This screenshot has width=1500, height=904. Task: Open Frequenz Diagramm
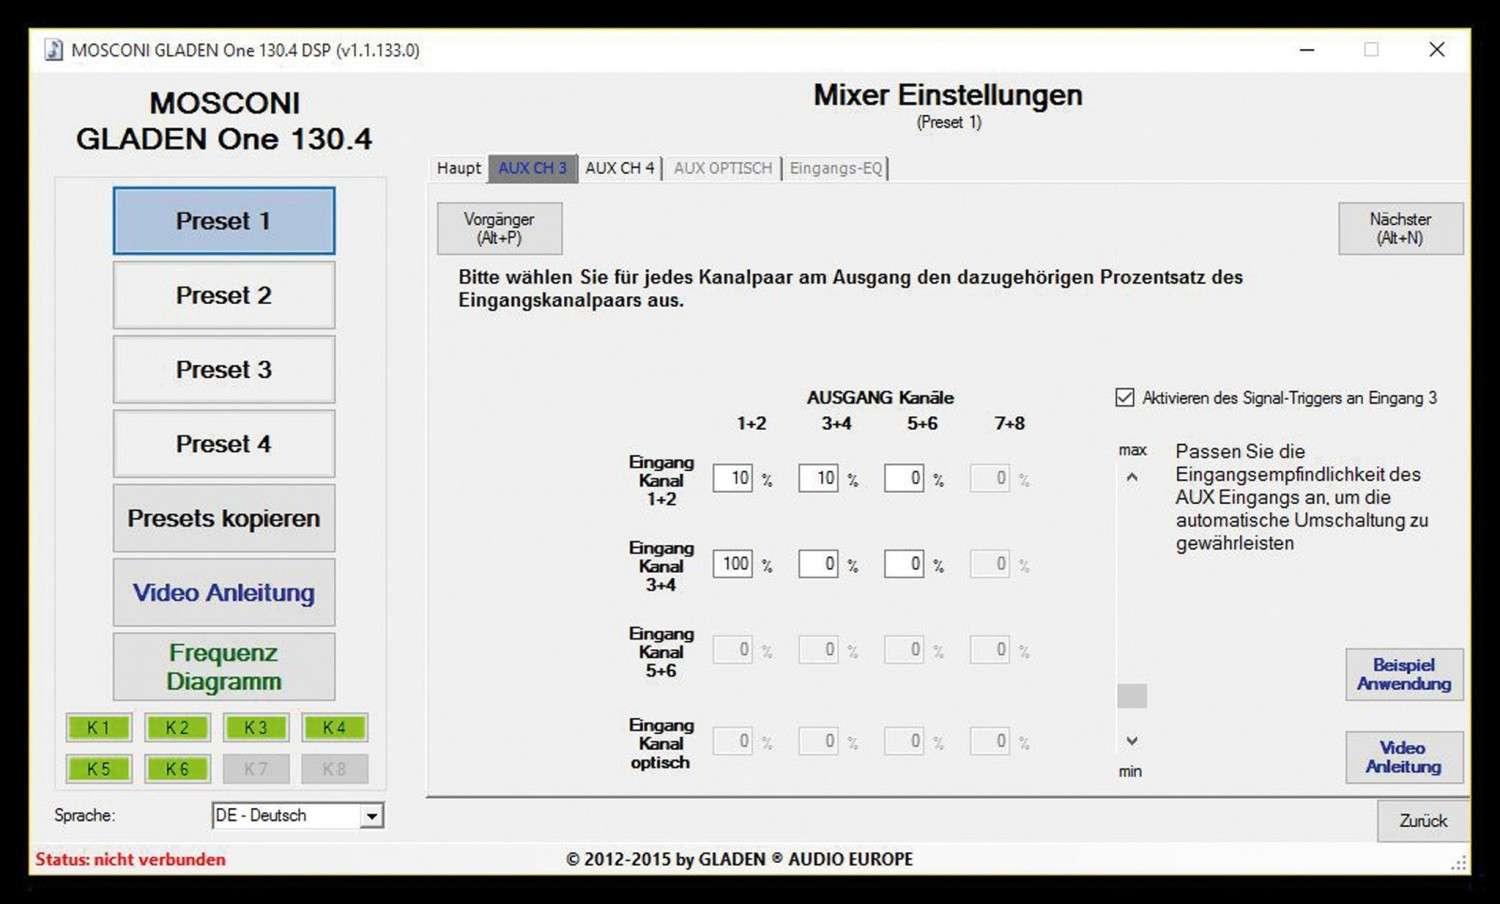224,666
